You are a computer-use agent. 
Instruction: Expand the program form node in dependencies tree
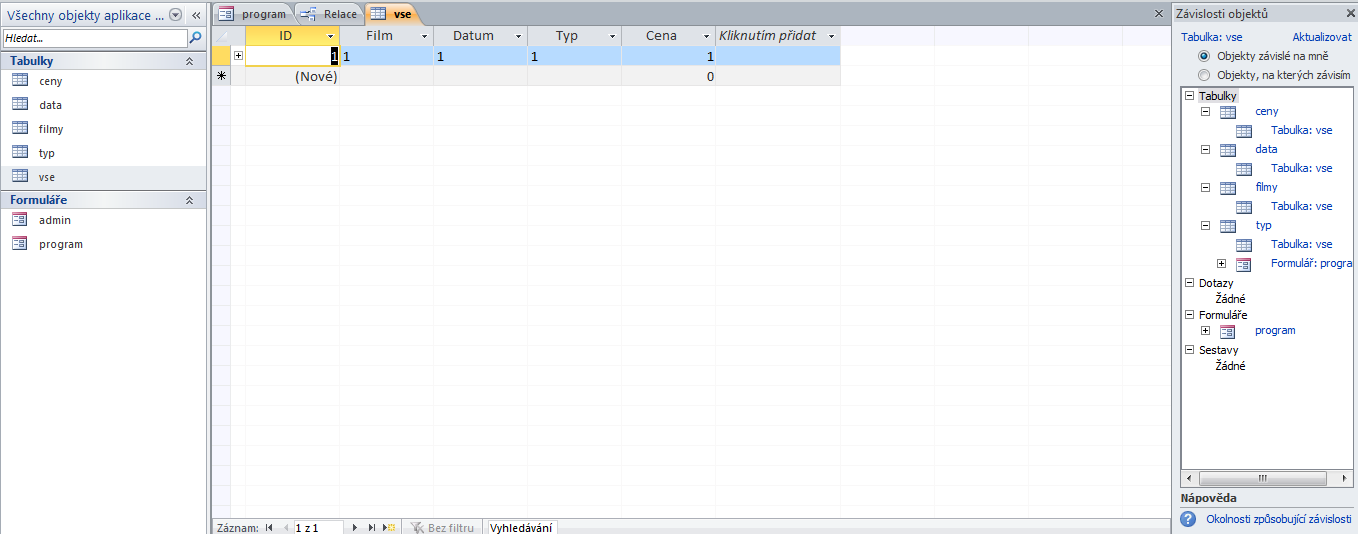coord(1205,331)
